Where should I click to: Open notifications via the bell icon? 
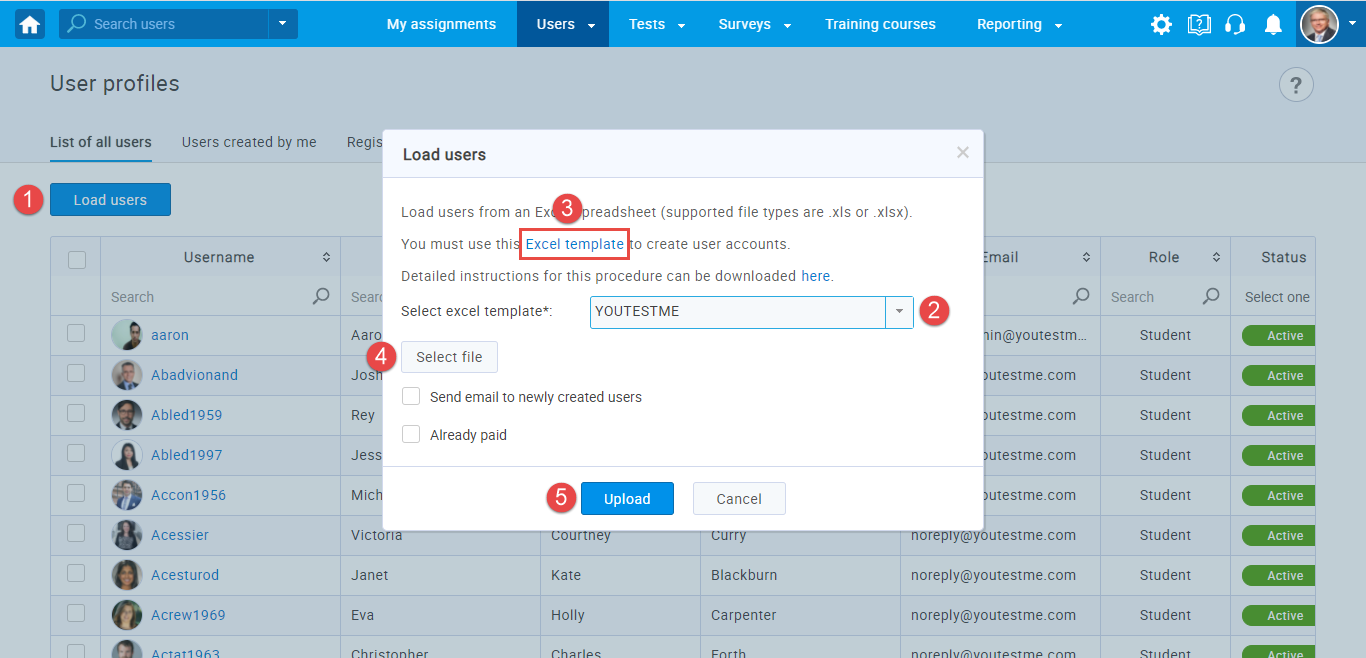point(1273,24)
